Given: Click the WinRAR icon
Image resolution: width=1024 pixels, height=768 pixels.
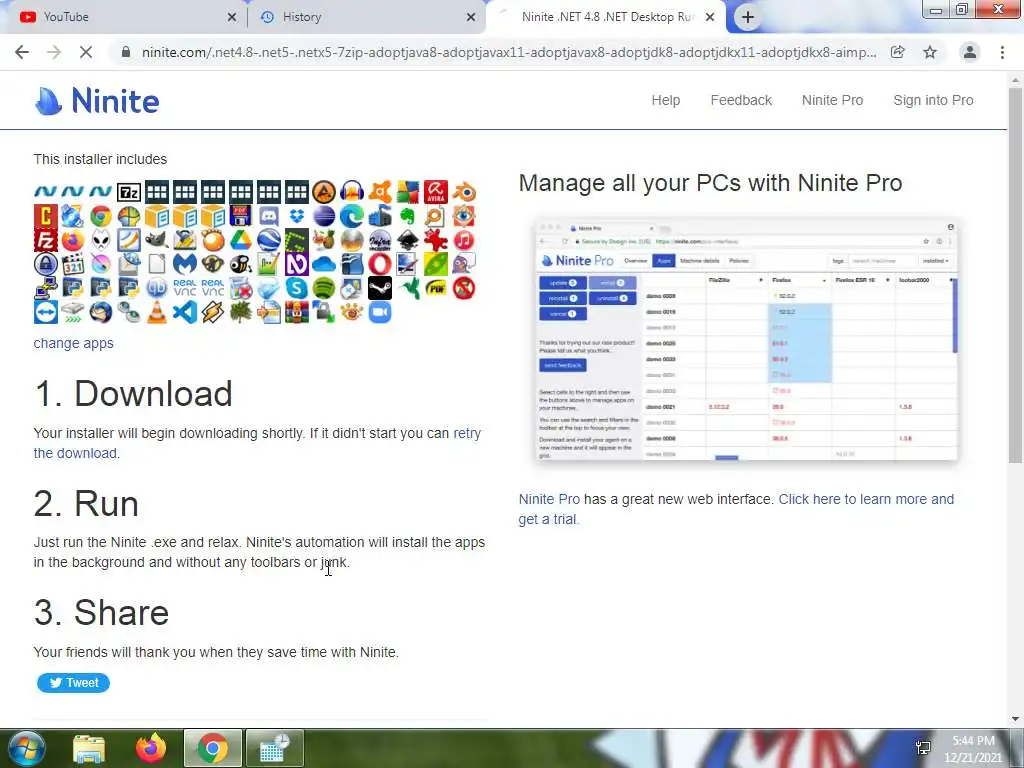Looking at the screenshot, I should point(296,312).
